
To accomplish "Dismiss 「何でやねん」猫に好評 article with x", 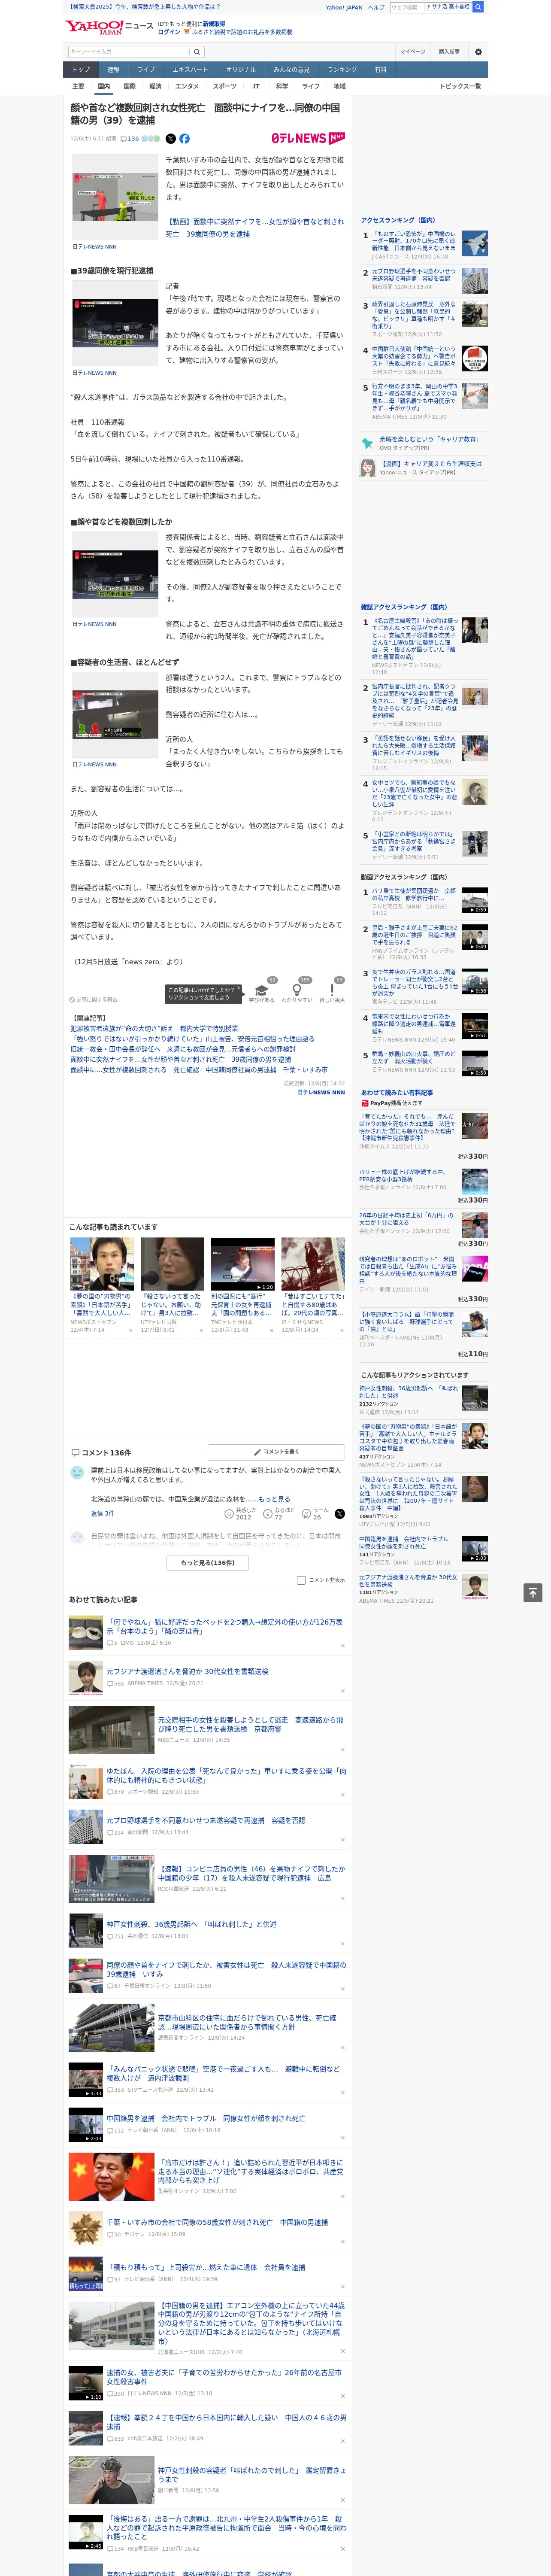I will click(x=342, y=1646).
